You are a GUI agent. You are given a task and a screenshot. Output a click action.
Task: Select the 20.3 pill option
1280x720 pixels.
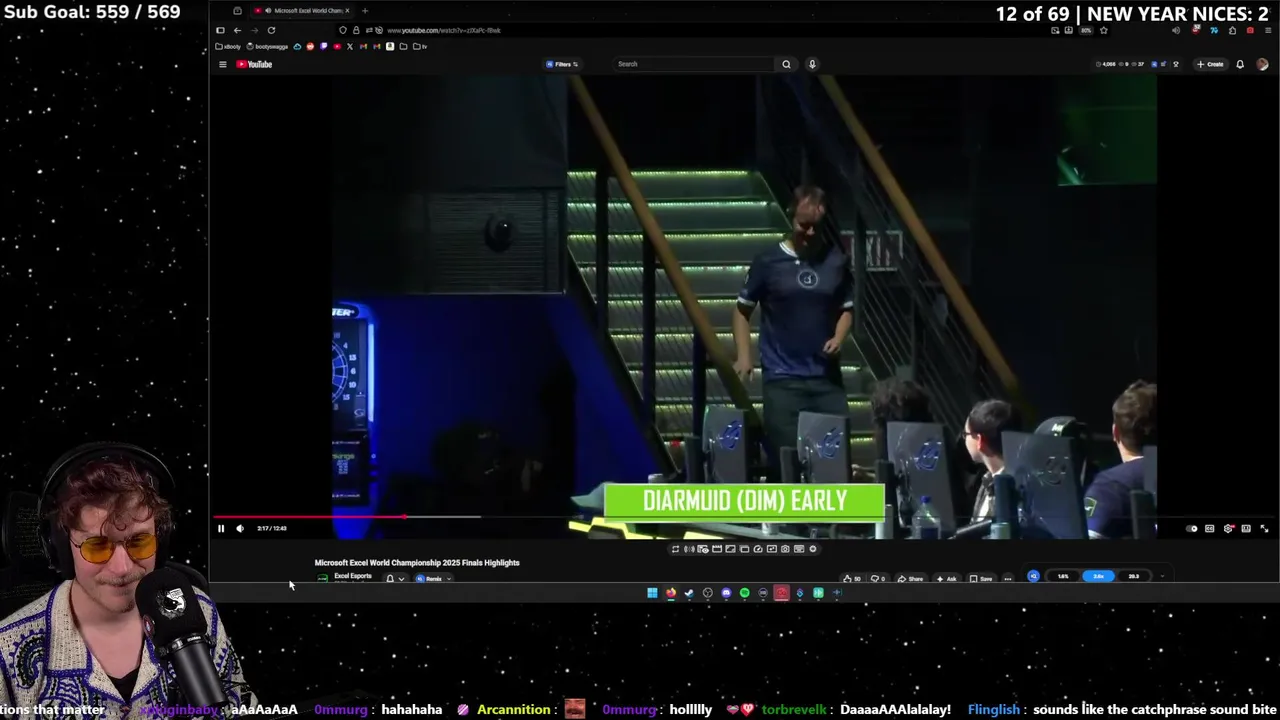tap(1133, 576)
